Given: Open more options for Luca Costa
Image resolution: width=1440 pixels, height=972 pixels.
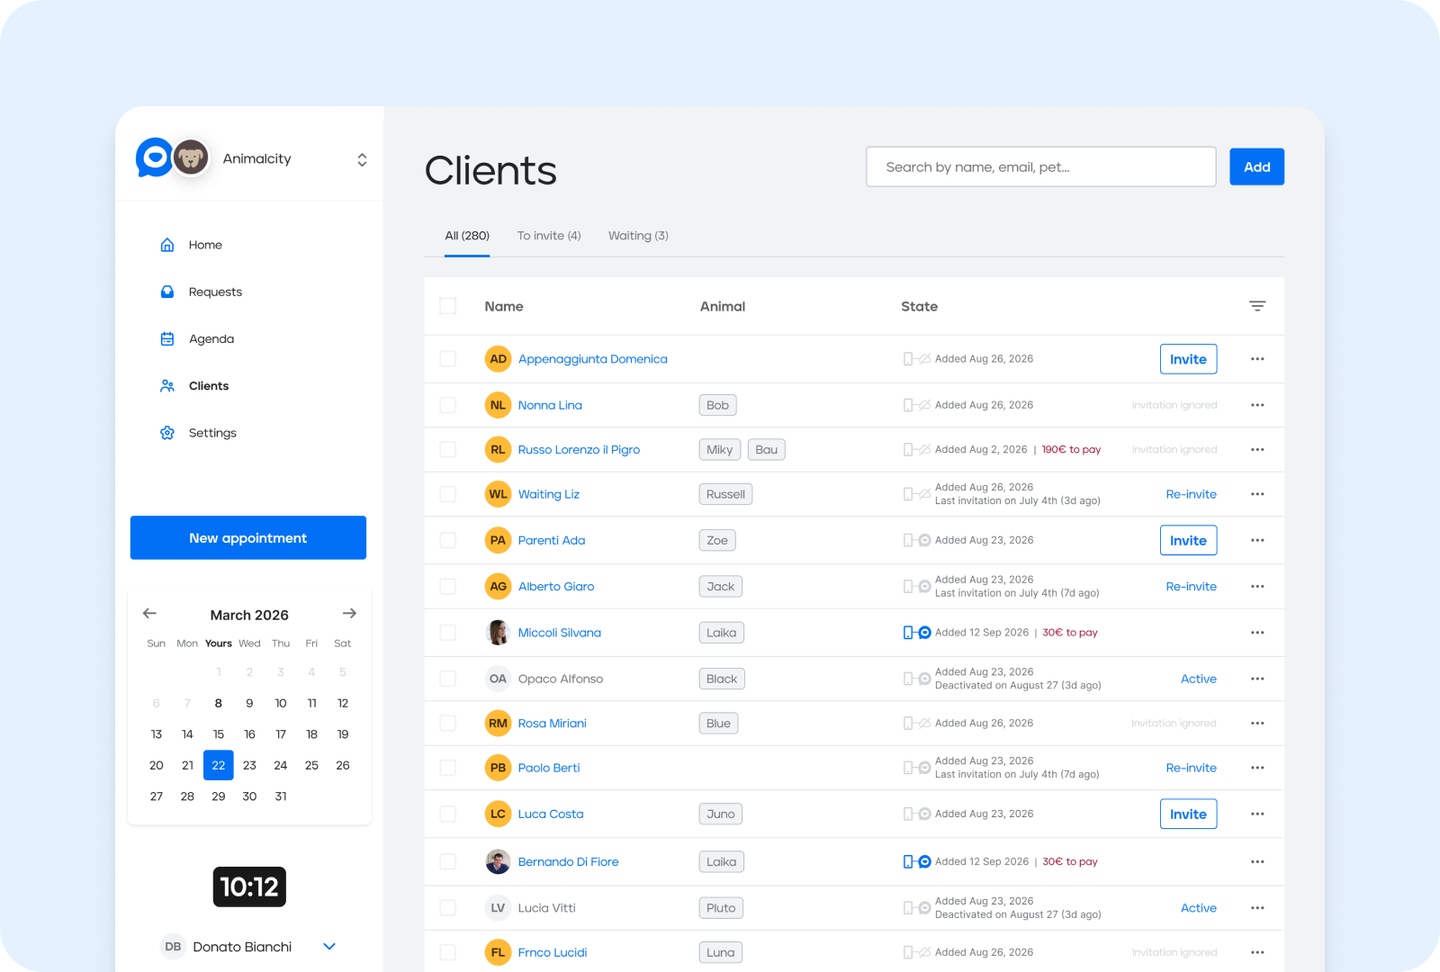Looking at the screenshot, I should tap(1257, 814).
